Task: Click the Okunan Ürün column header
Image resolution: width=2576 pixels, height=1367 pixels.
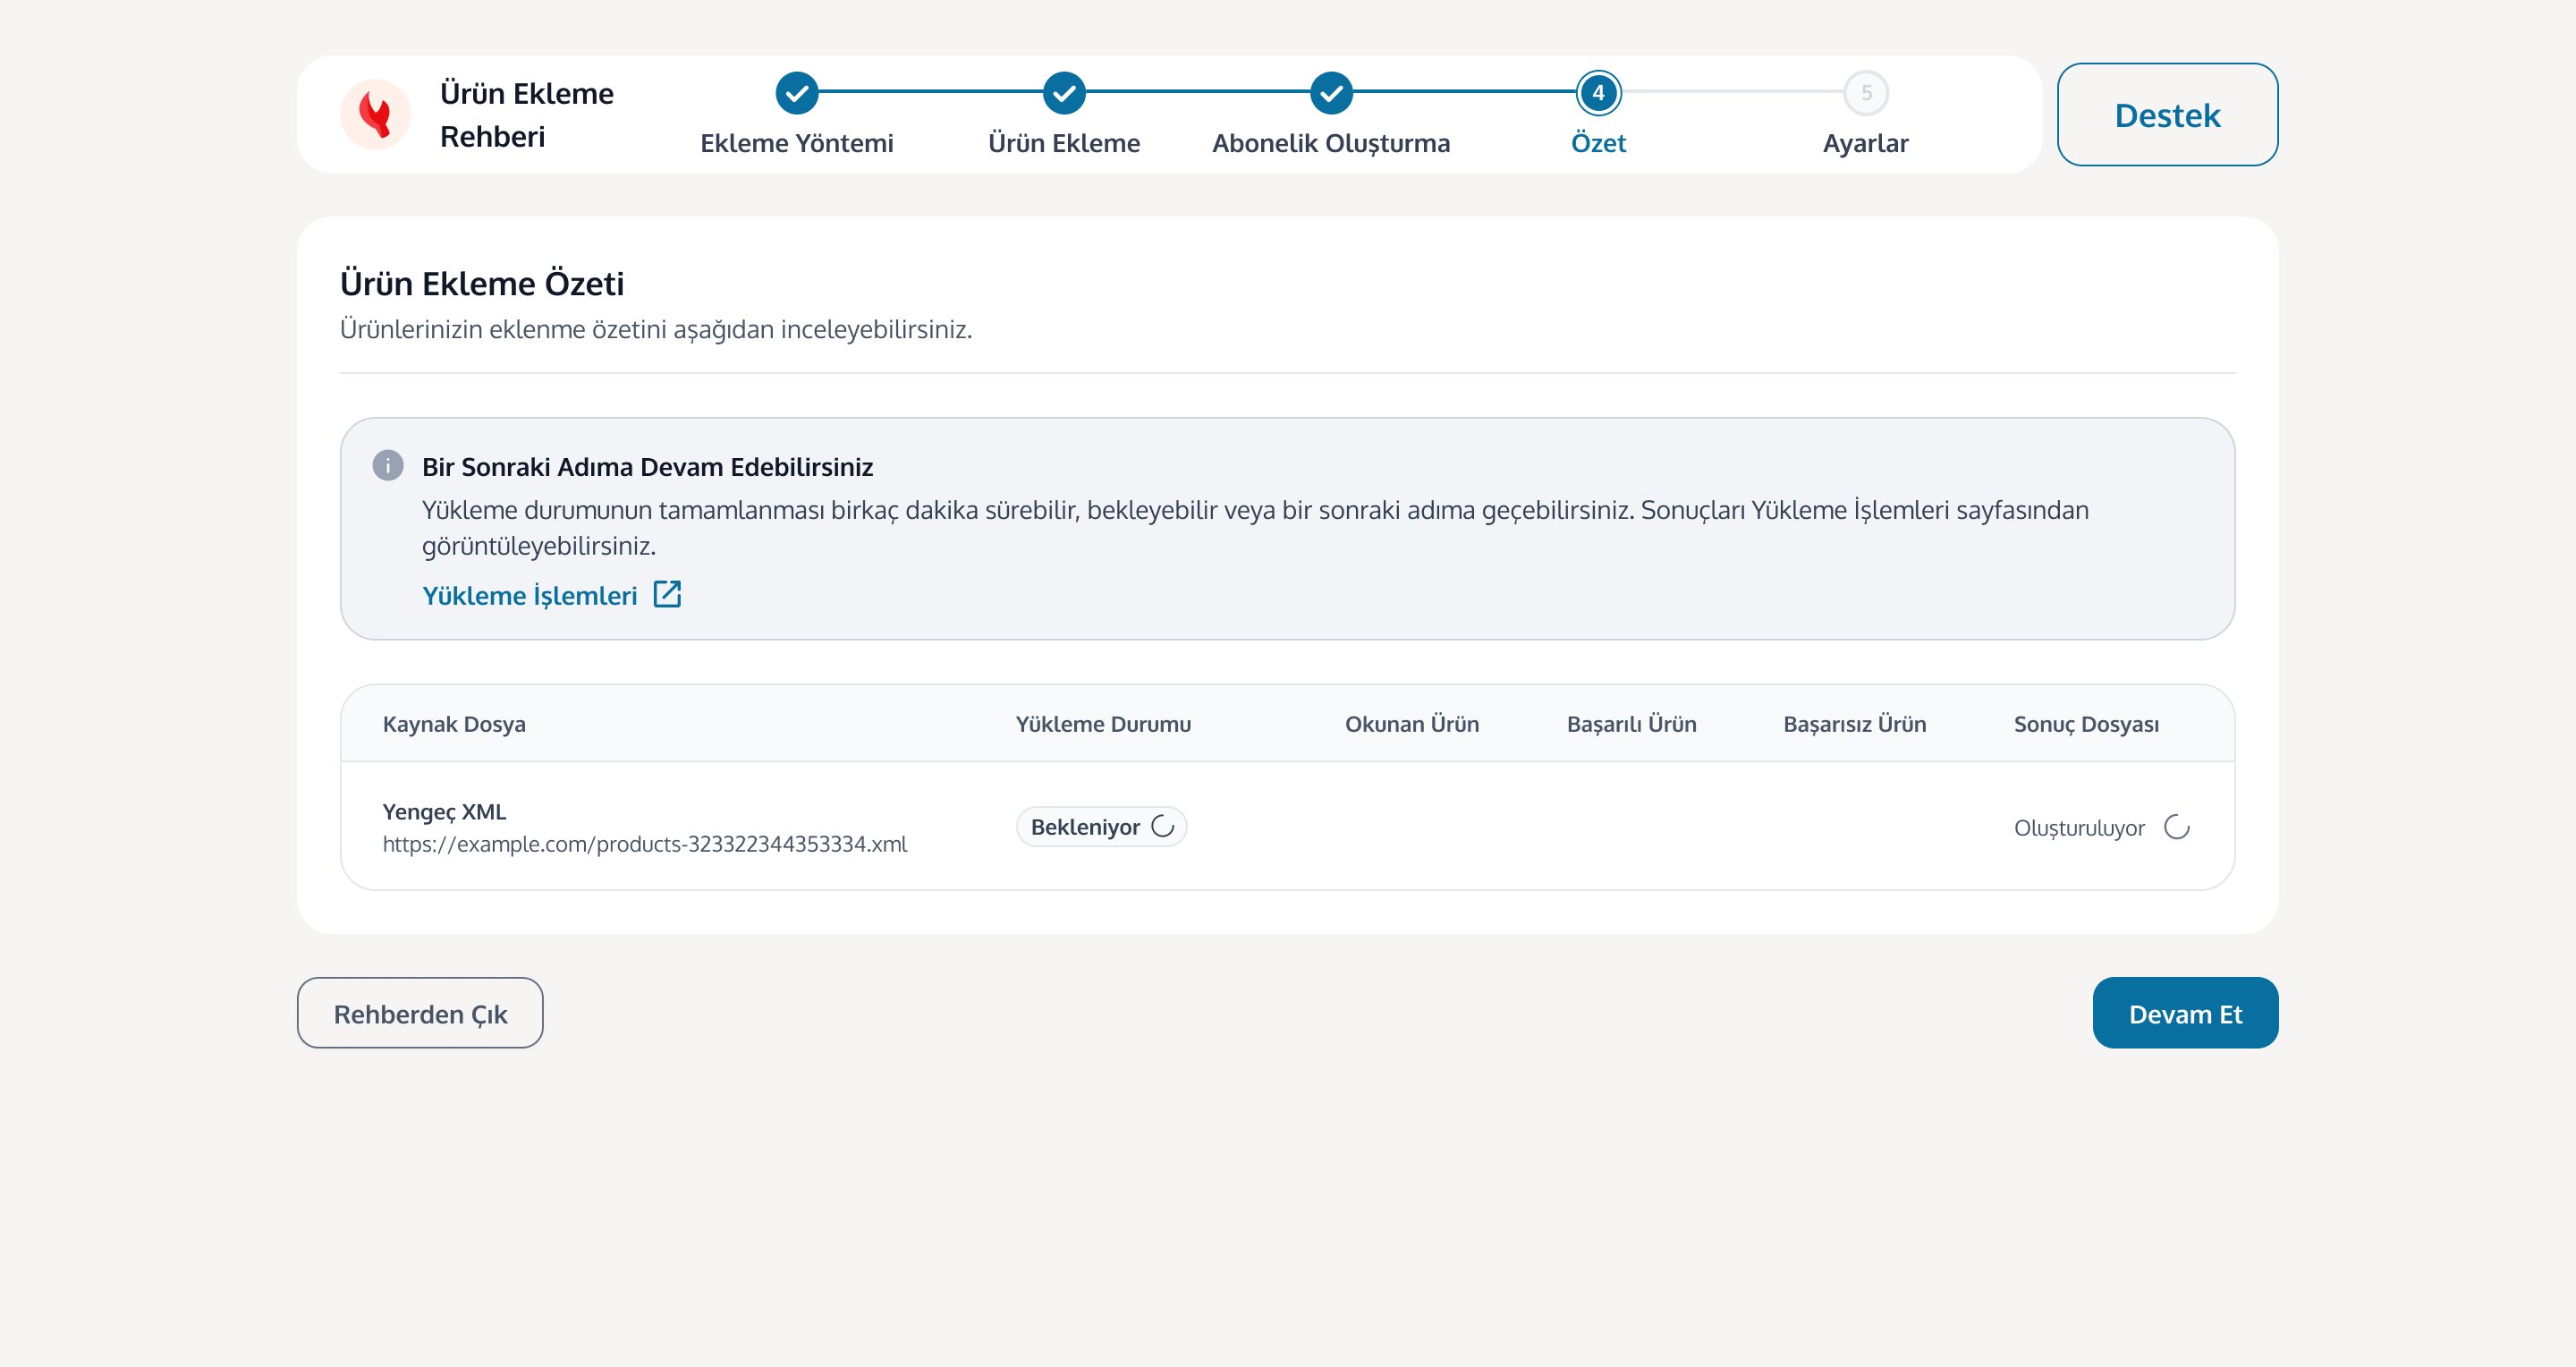Action: (x=1411, y=724)
